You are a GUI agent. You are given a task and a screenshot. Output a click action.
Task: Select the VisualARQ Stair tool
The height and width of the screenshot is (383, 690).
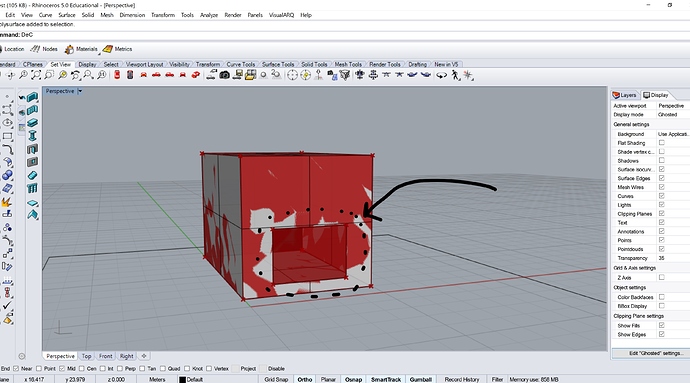point(33,175)
